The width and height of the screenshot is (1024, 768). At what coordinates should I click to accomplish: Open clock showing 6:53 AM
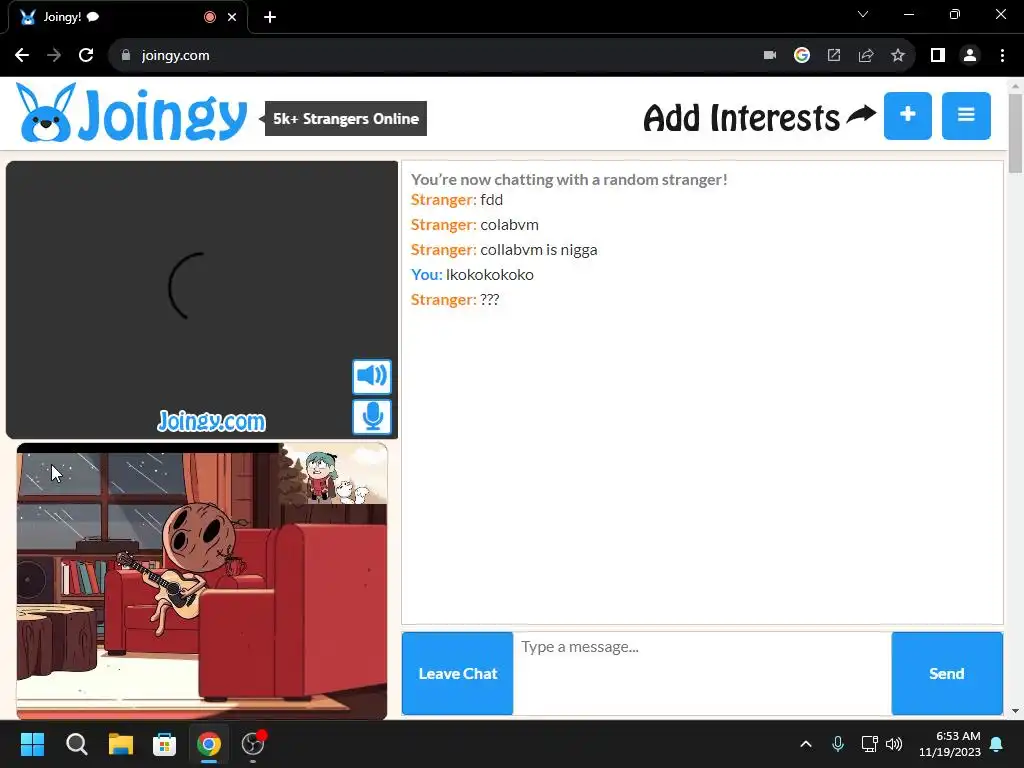tap(950, 744)
